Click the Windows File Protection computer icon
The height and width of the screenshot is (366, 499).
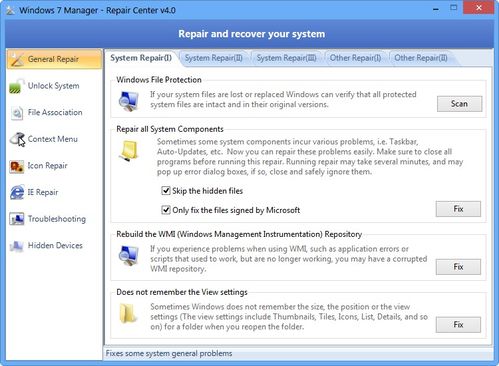pos(129,101)
